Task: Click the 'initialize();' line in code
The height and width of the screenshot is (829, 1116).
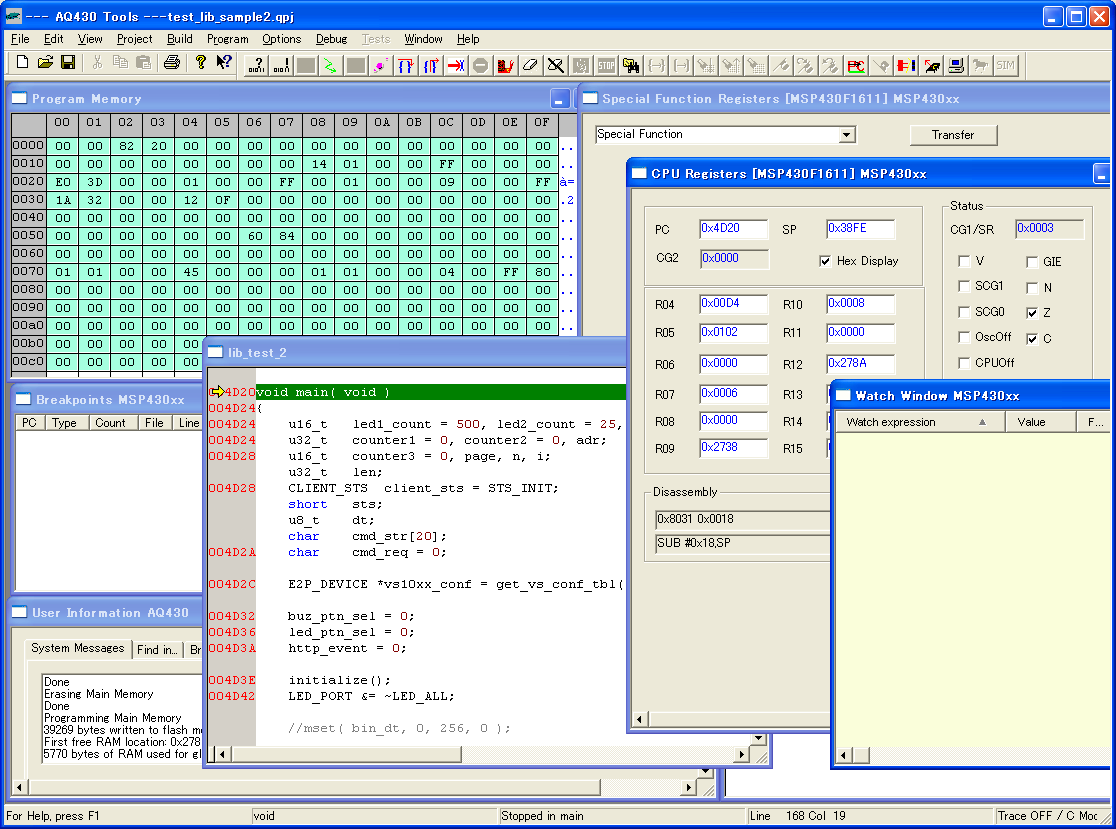Action: 339,680
